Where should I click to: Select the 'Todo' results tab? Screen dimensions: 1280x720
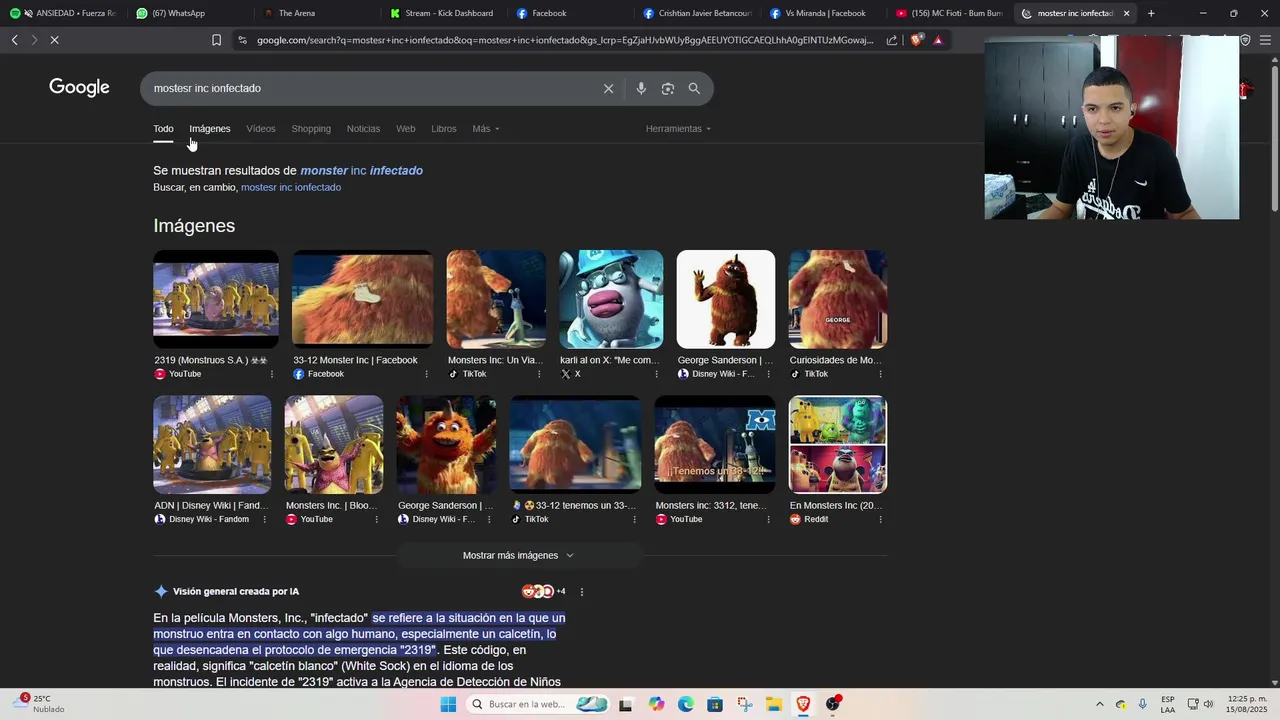tap(163, 128)
